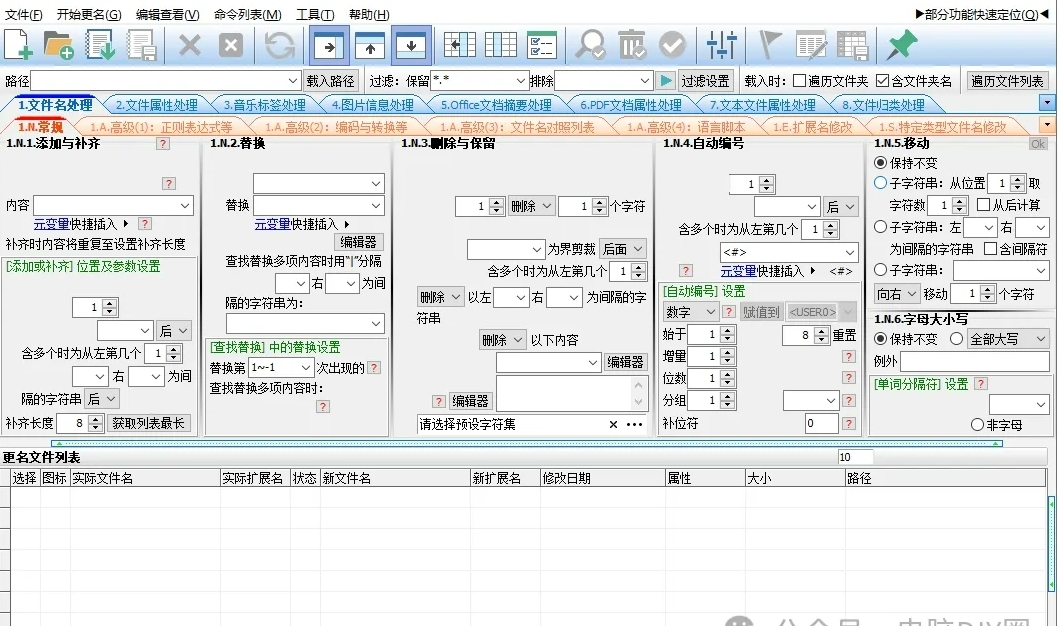Click the table save icon
Screen dimensions: 1061x626
click(853, 45)
